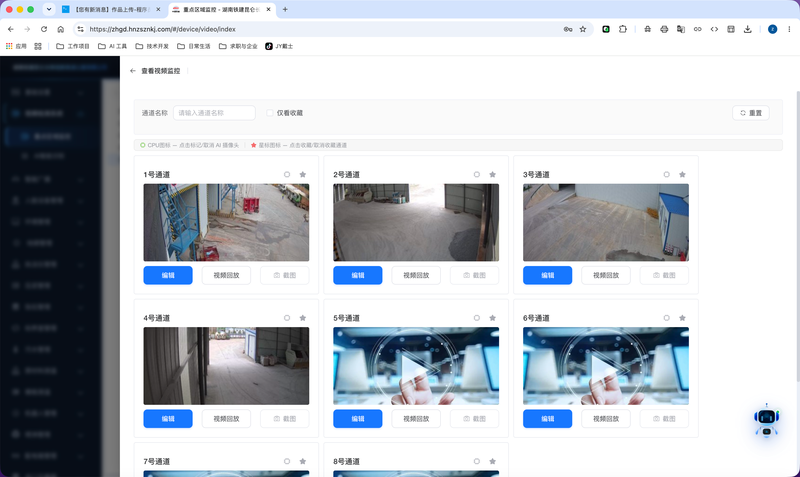
Task: Toggle AI camera mark for 6号通道
Action: pos(666,318)
